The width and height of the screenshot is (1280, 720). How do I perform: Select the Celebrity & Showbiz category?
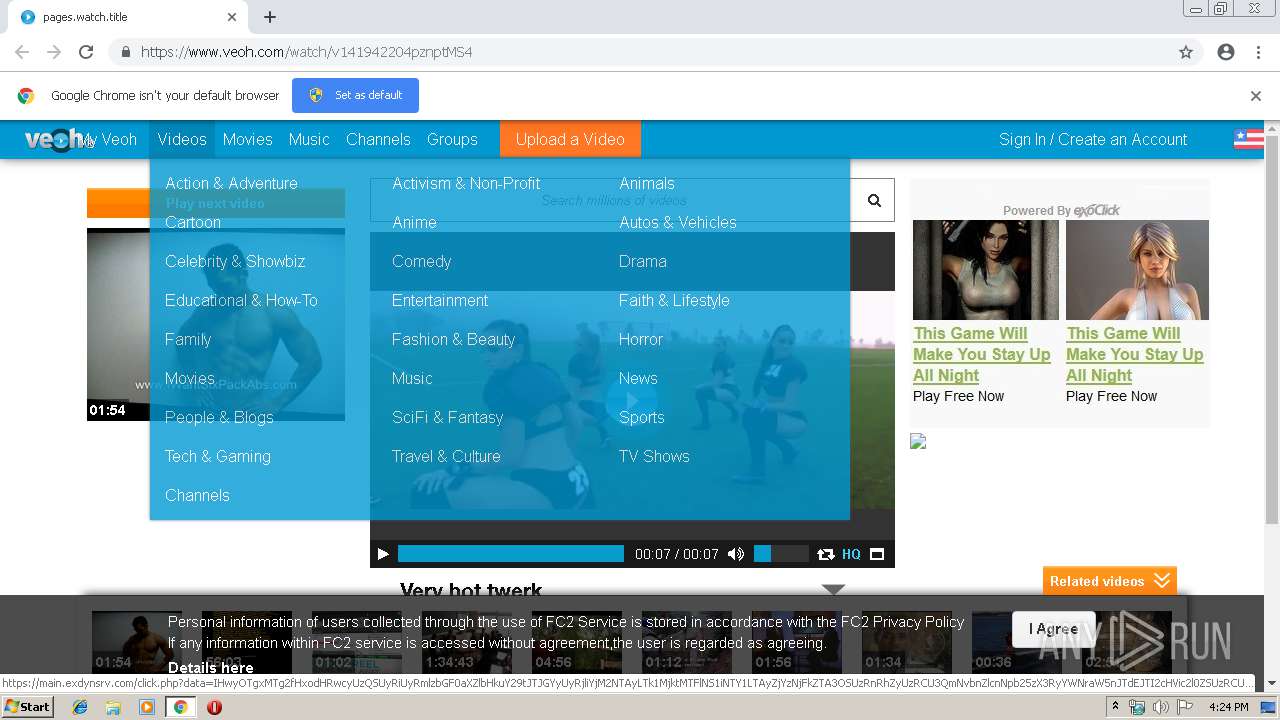235,261
